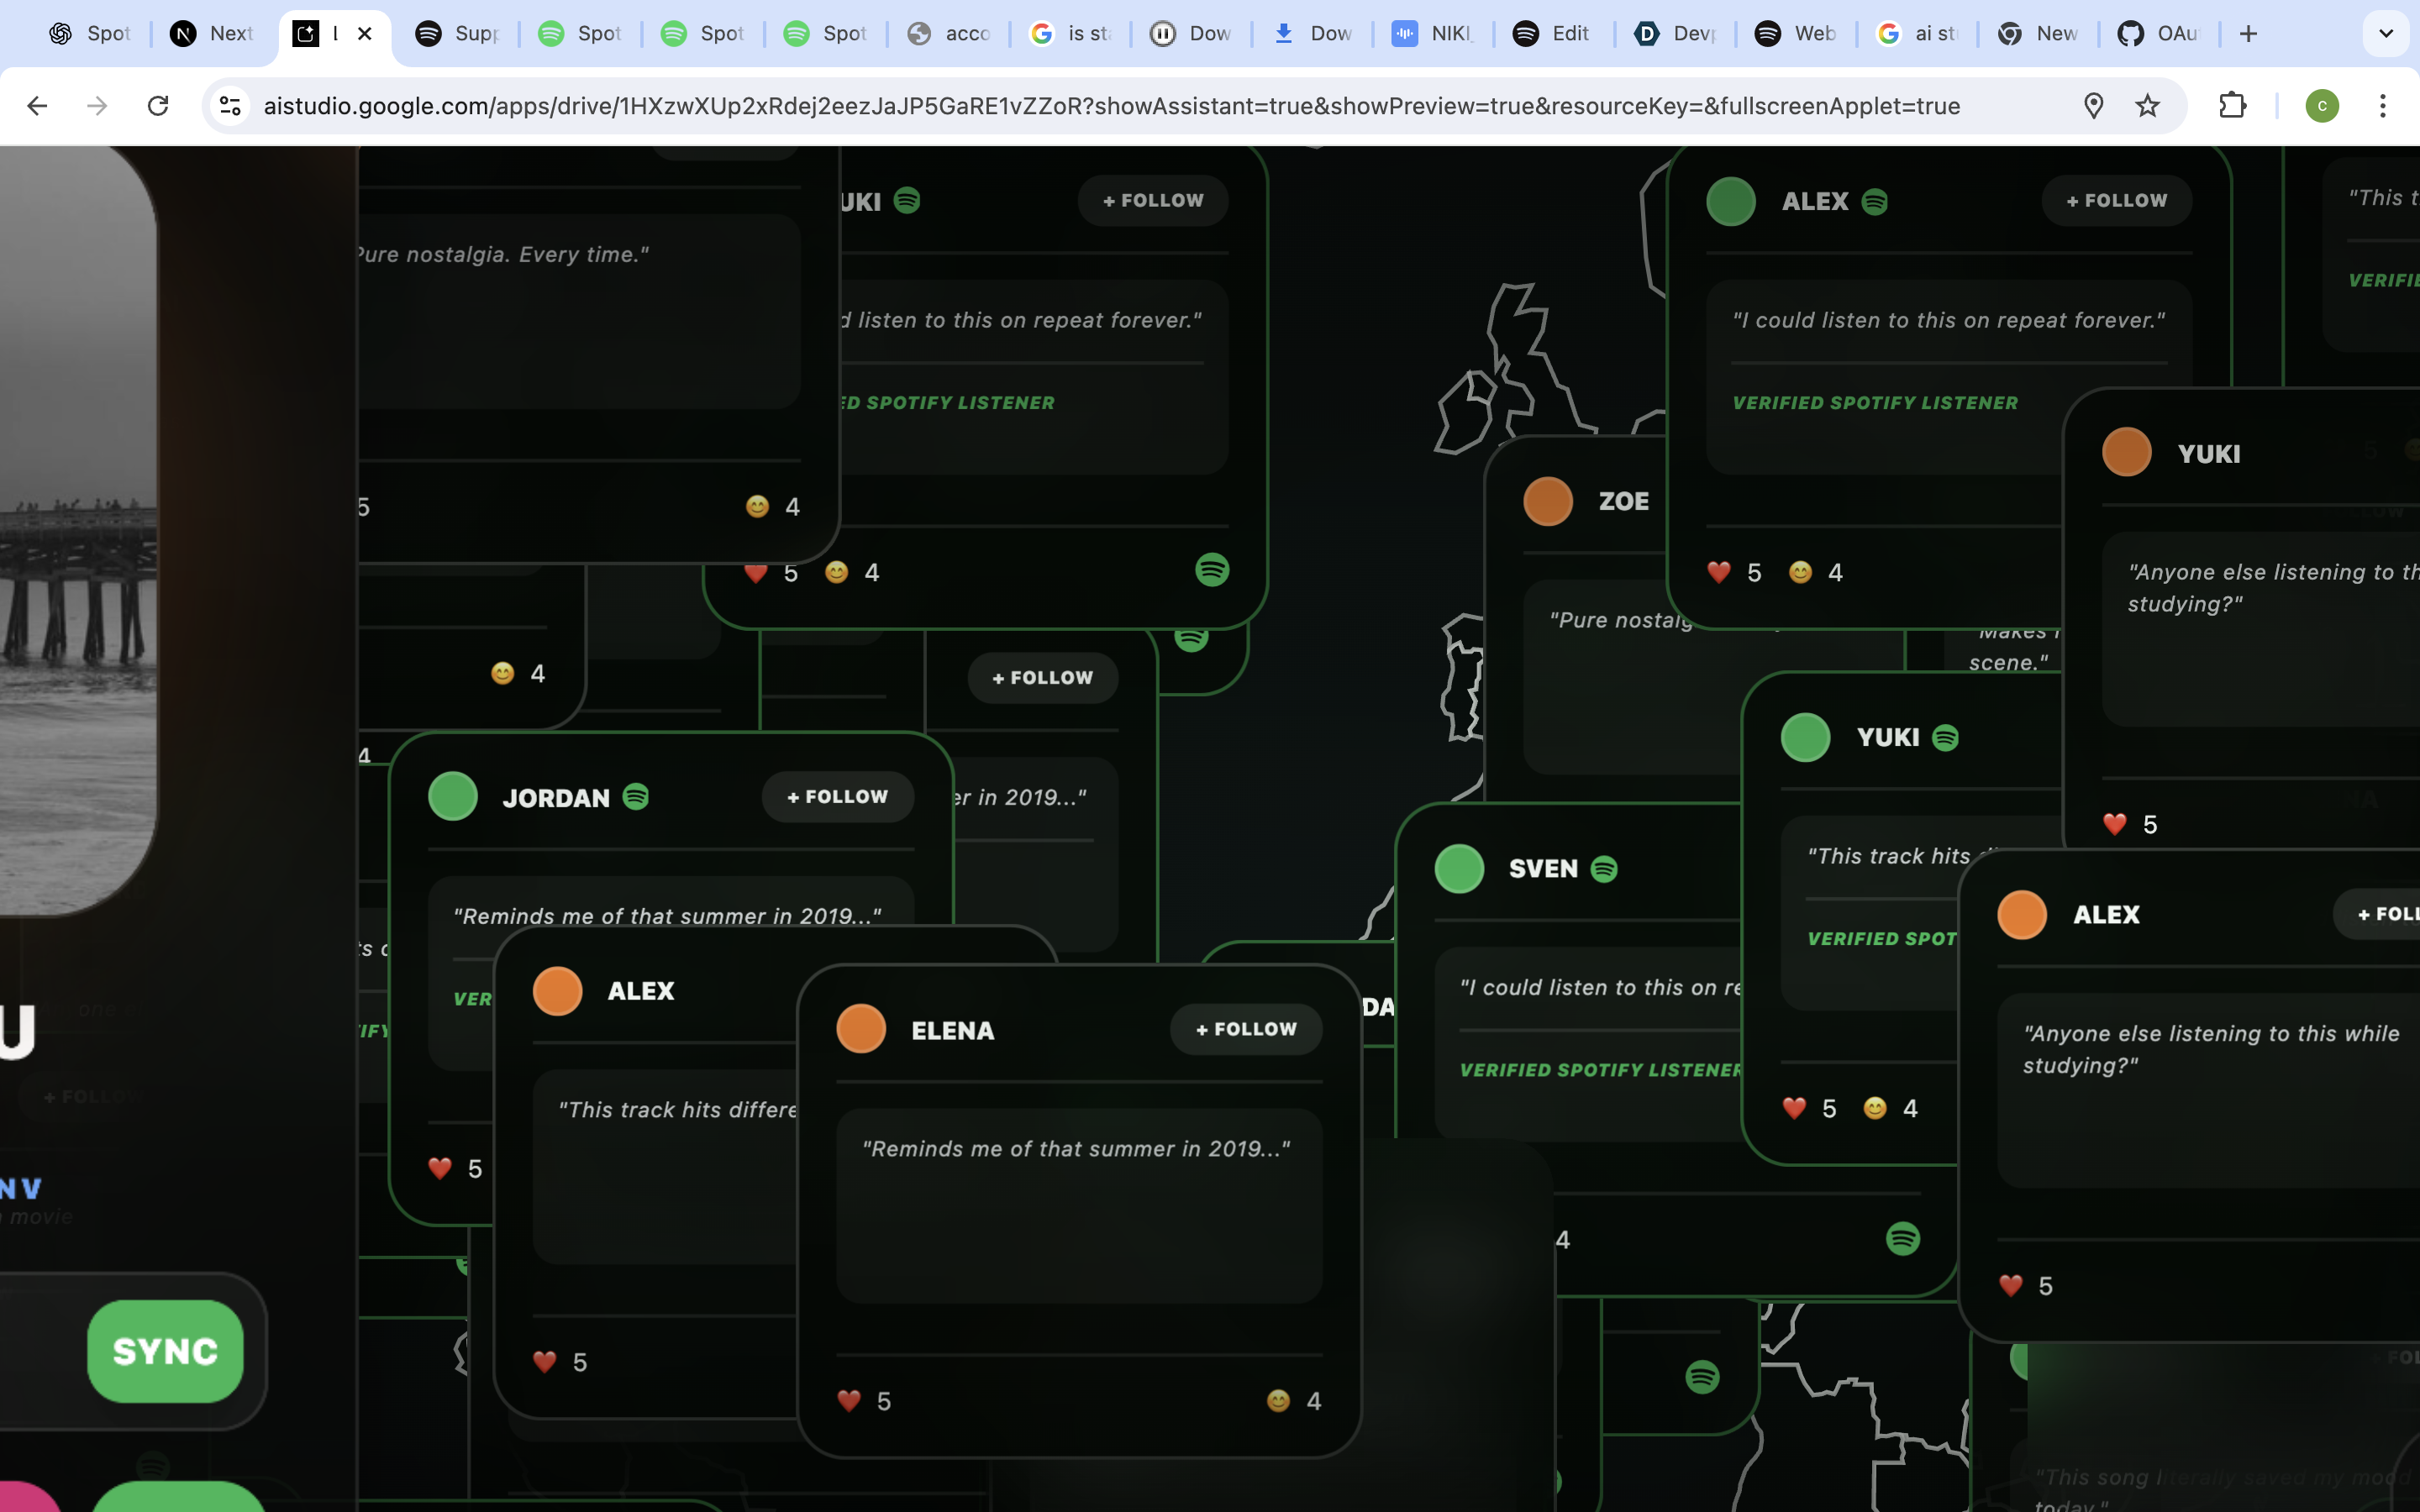2420x1512 pixels.
Task: Follow Elena with the Follow button
Action: tap(1246, 1029)
